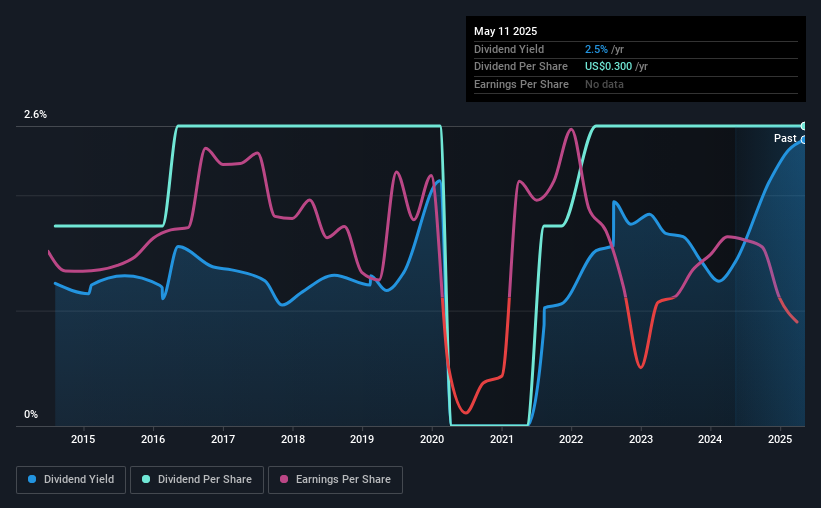Image resolution: width=821 pixels, height=508 pixels.
Task: Click the Past label on the chart
Action: [785, 138]
